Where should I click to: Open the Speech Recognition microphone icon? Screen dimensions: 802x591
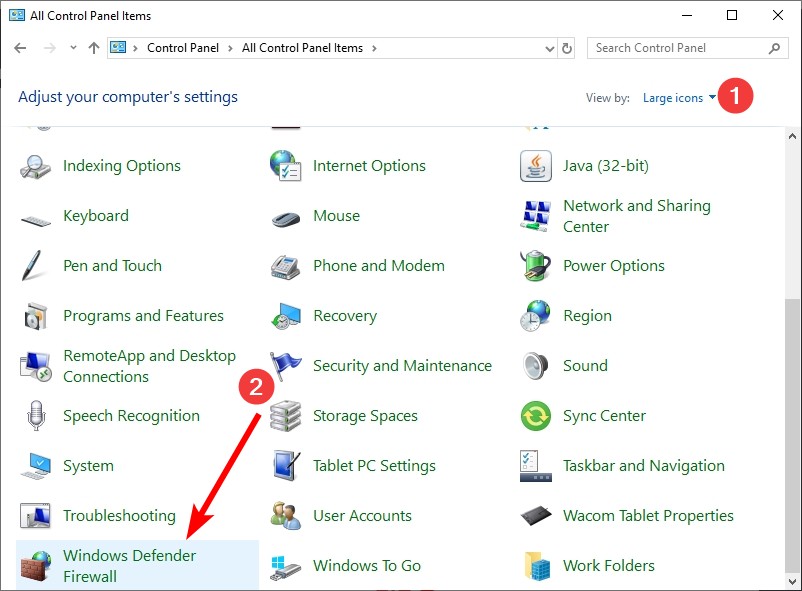click(36, 415)
